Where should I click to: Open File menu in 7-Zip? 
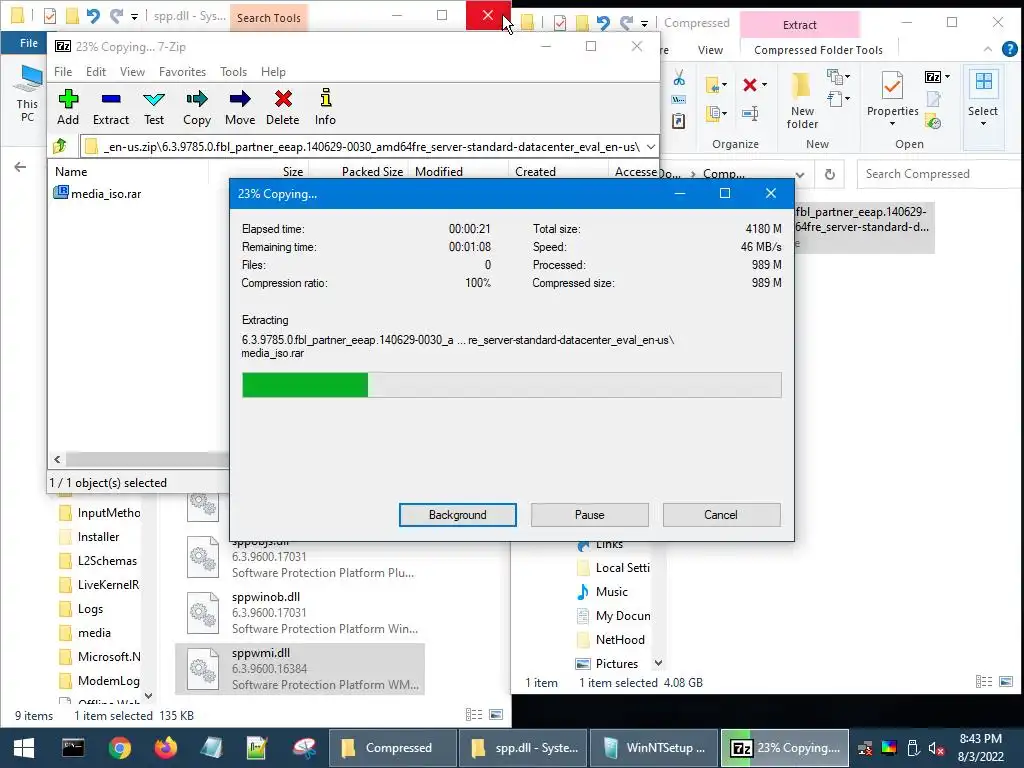tap(63, 72)
